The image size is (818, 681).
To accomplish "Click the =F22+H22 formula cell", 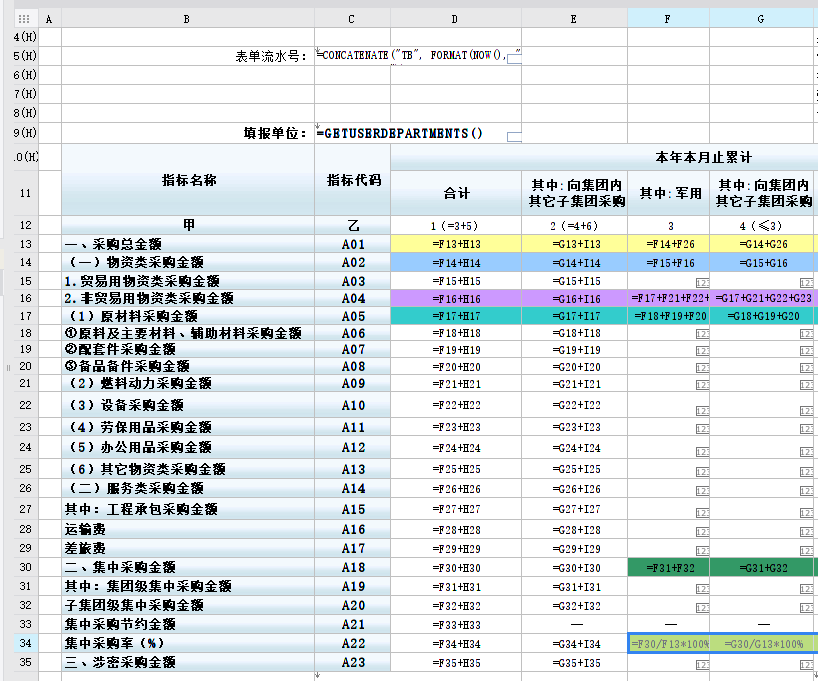I will (x=456, y=405).
